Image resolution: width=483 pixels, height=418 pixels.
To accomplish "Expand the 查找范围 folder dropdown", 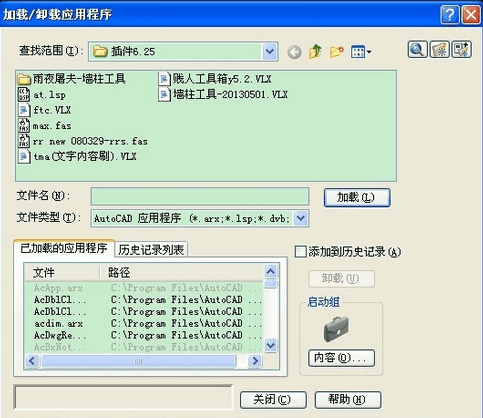I will point(269,52).
